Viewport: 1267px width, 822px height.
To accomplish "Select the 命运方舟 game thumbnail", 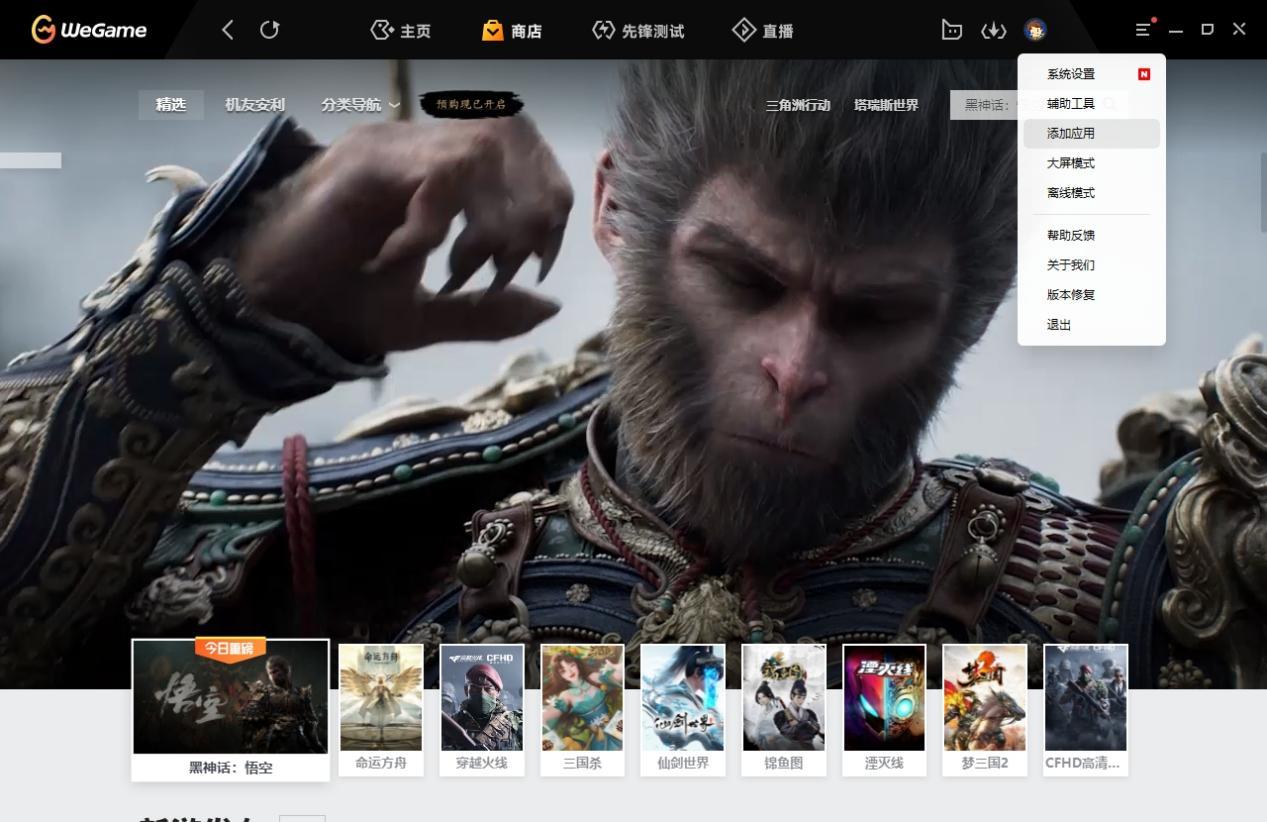I will [x=381, y=709].
